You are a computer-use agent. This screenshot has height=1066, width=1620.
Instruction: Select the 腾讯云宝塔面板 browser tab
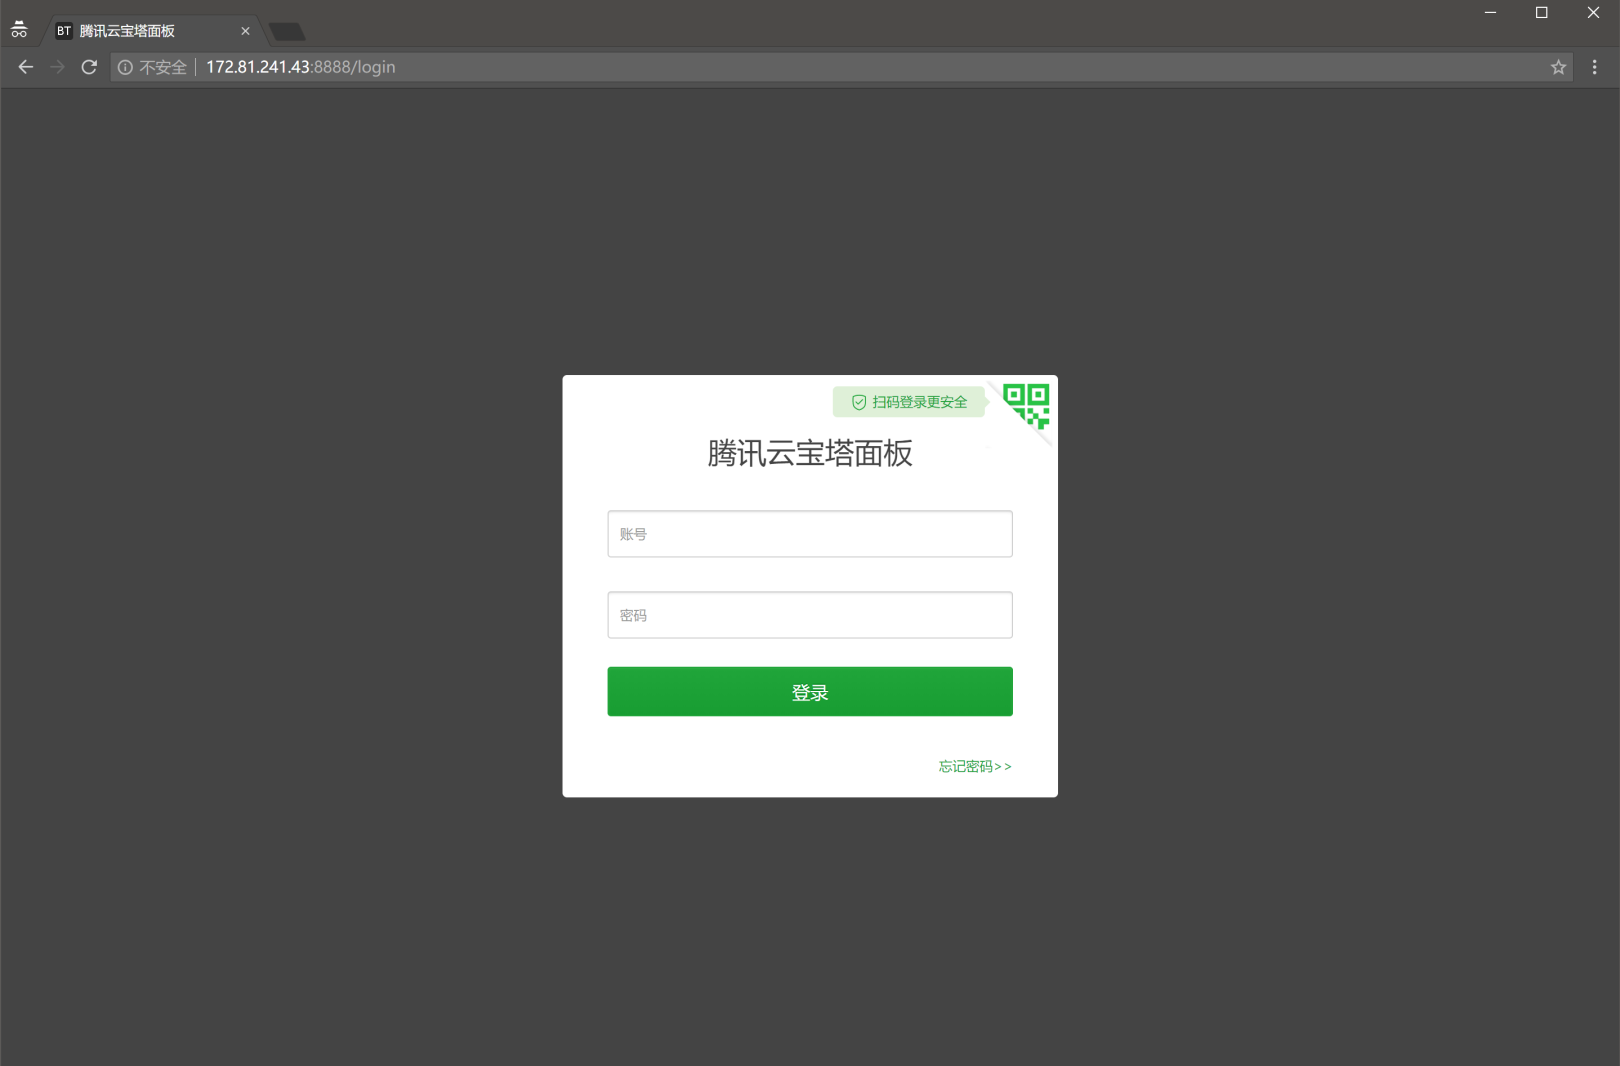coord(140,31)
